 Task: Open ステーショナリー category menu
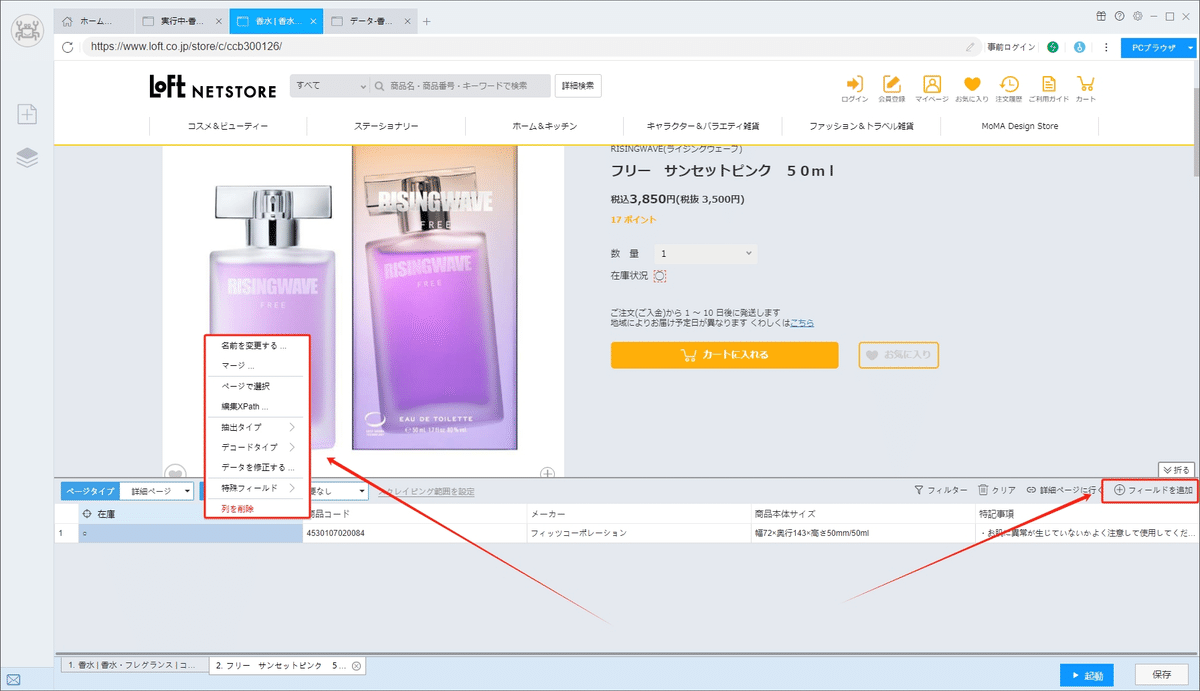point(386,126)
